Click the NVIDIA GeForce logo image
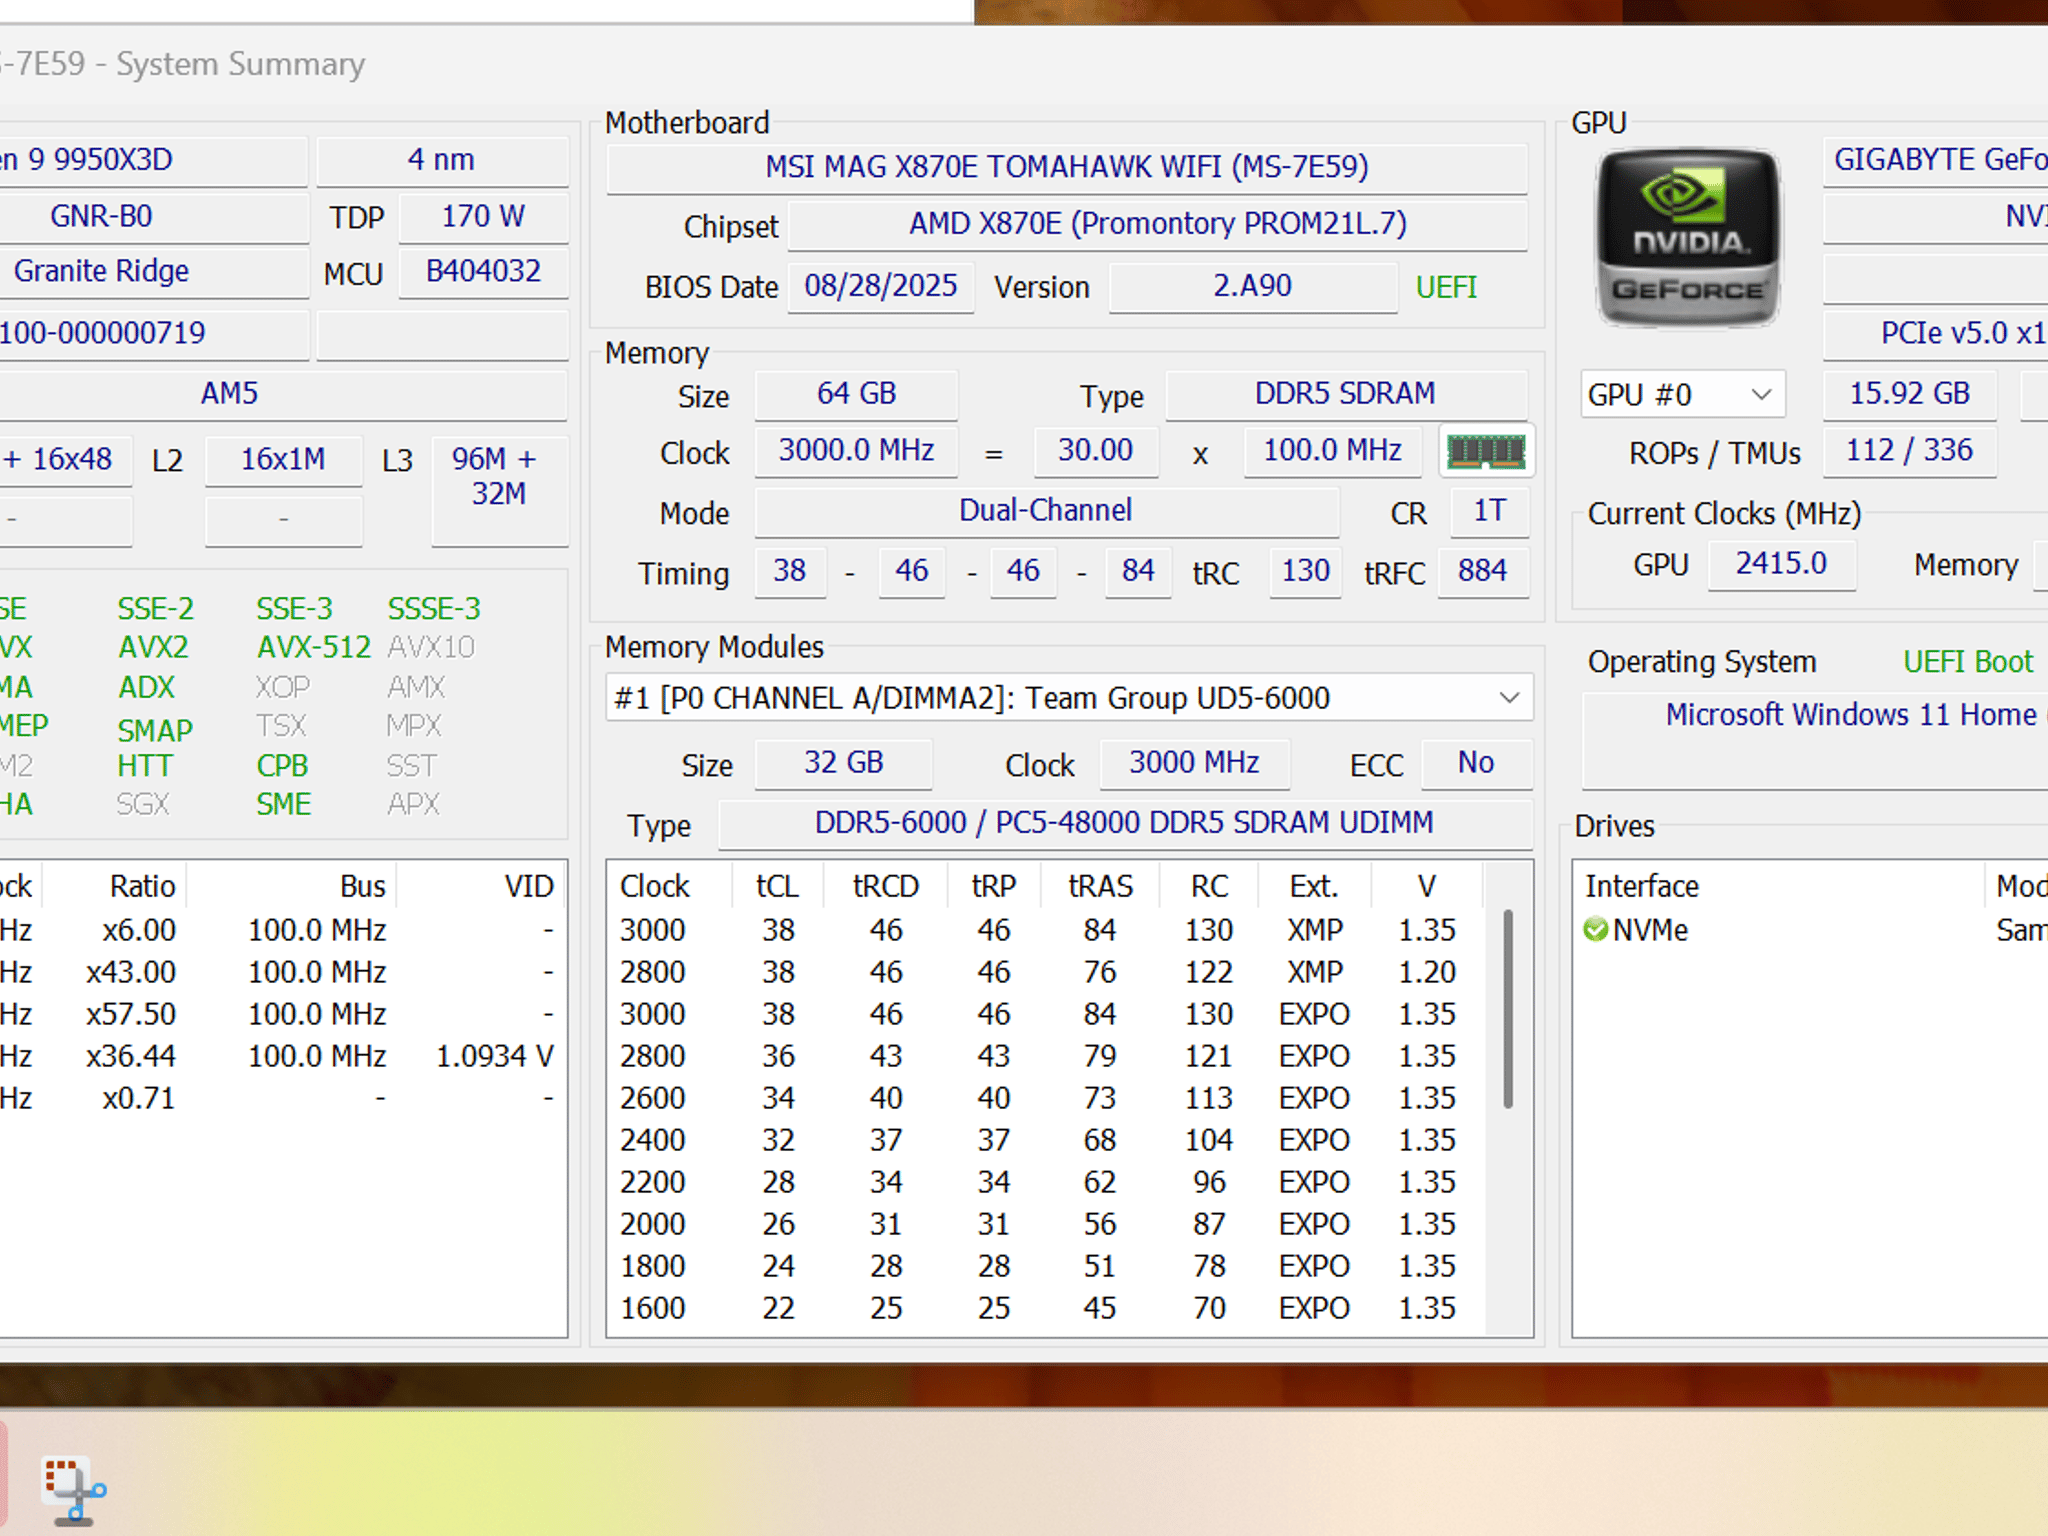2048x1536 pixels. click(x=1688, y=238)
